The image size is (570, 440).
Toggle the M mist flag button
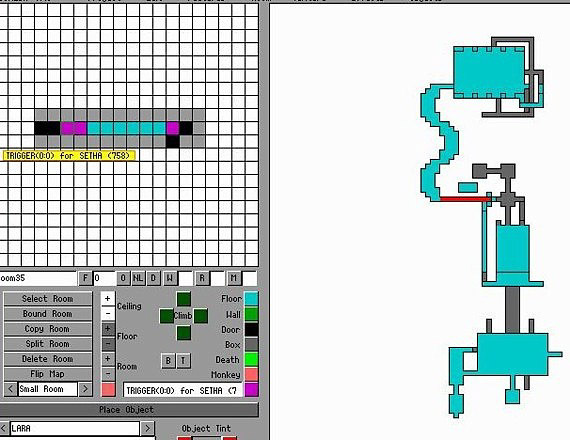(233, 278)
